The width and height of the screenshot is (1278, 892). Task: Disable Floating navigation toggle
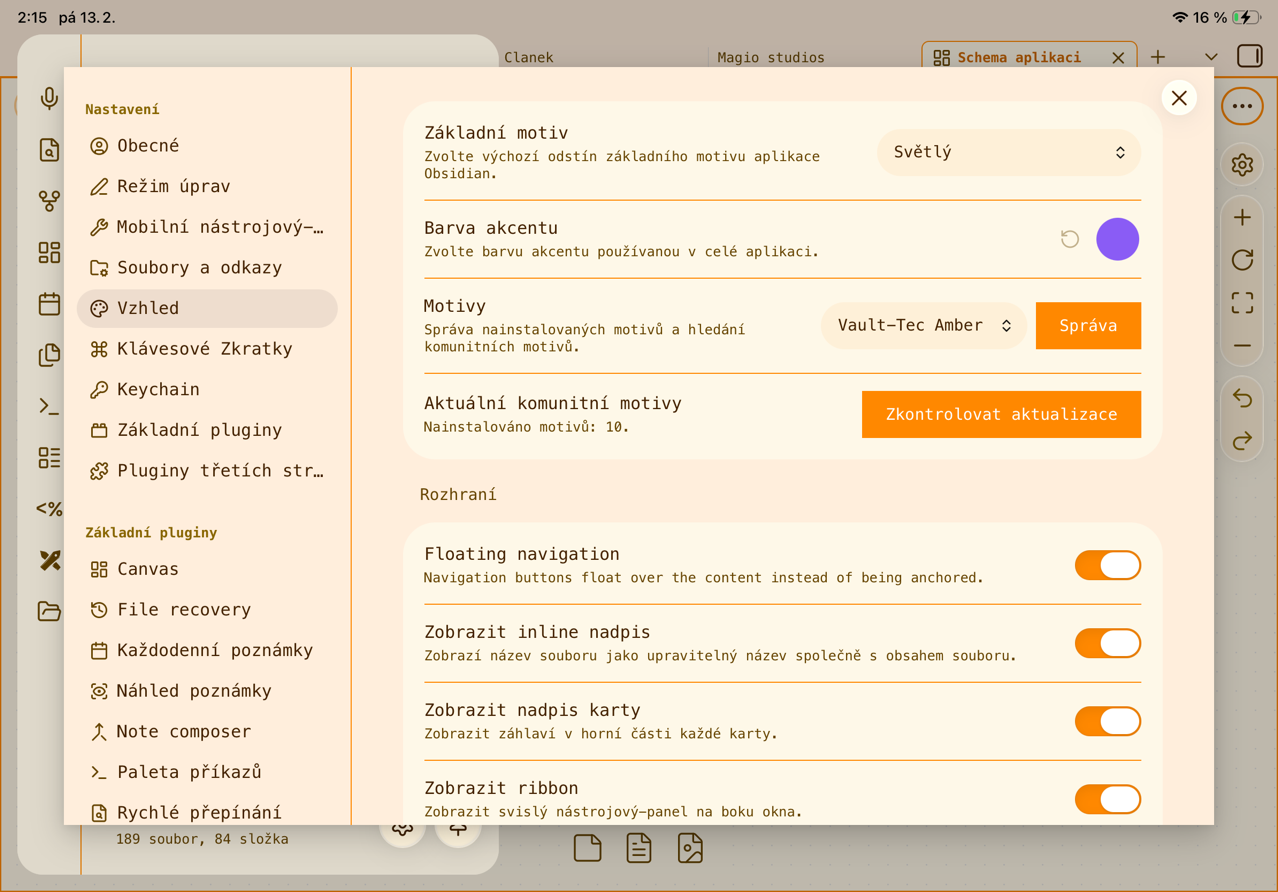(x=1107, y=565)
